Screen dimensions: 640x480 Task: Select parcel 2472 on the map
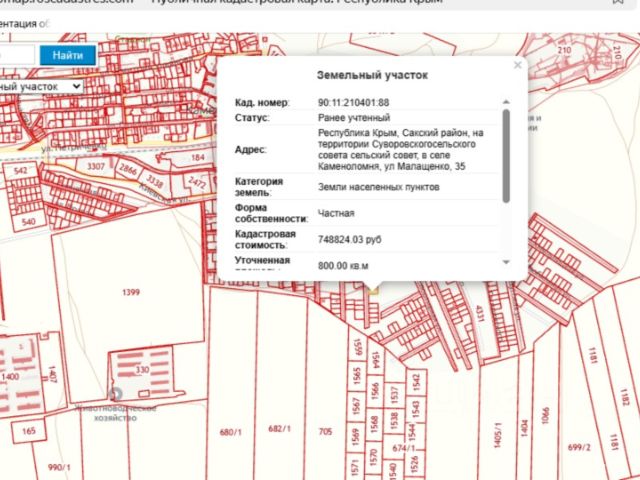click(x=197, y=182)
